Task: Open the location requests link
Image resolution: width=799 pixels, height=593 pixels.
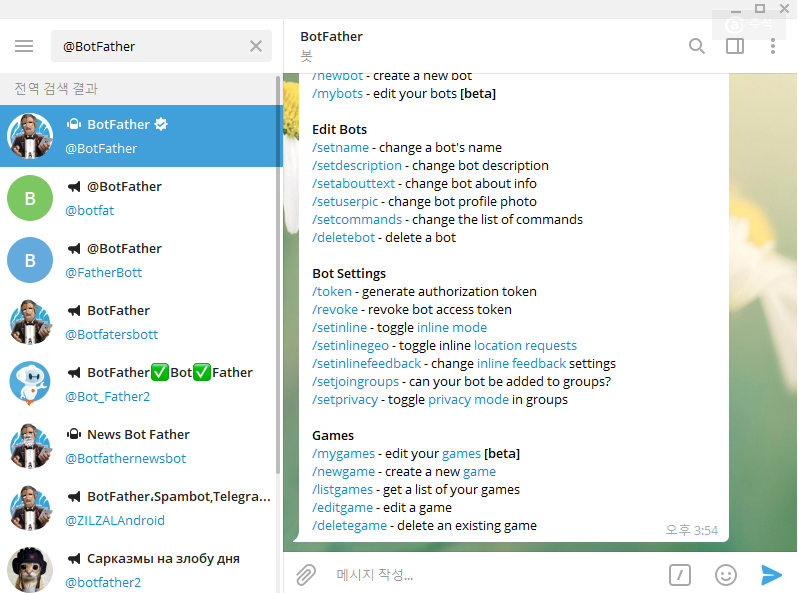Action: pyautogui.click(x=525, y=346)
